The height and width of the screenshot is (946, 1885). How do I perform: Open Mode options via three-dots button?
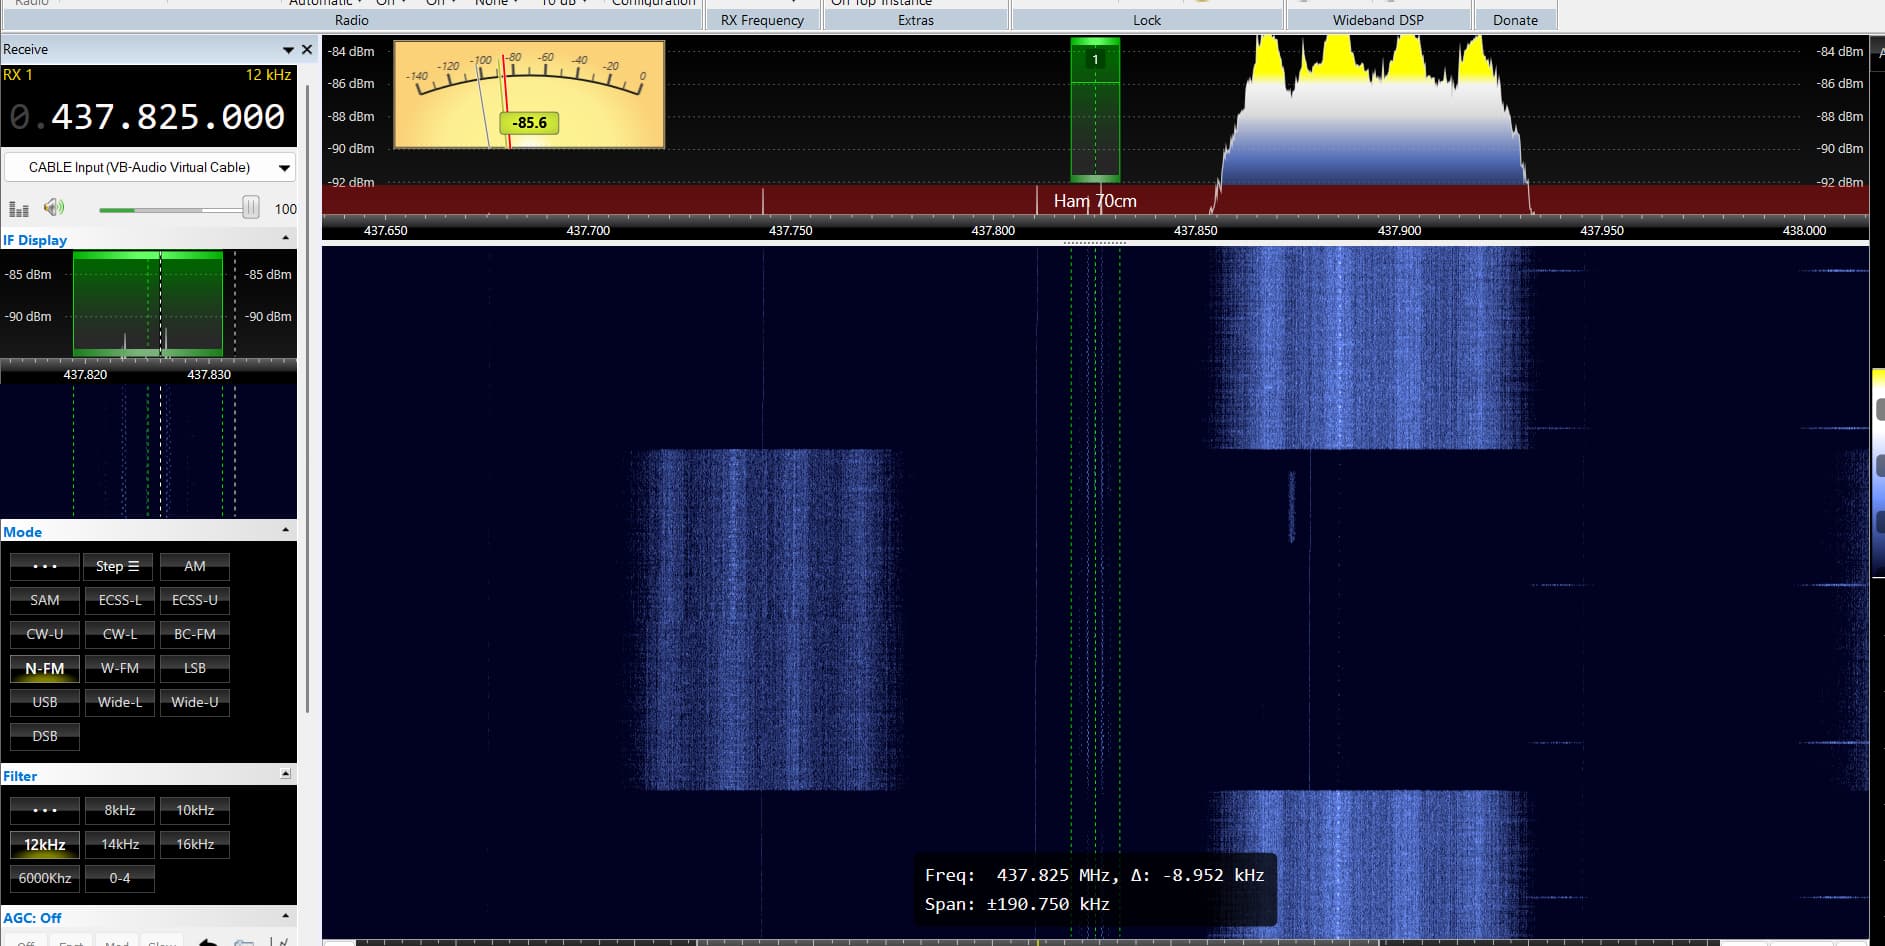(x=45, y=566)
